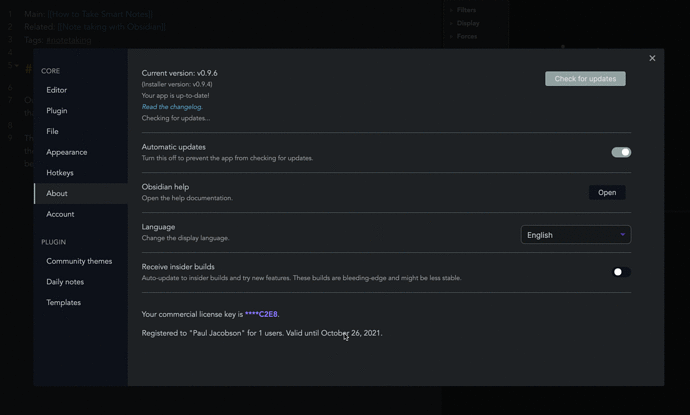Click the Language dropdown chevron arrow

(x=622, y=235)
